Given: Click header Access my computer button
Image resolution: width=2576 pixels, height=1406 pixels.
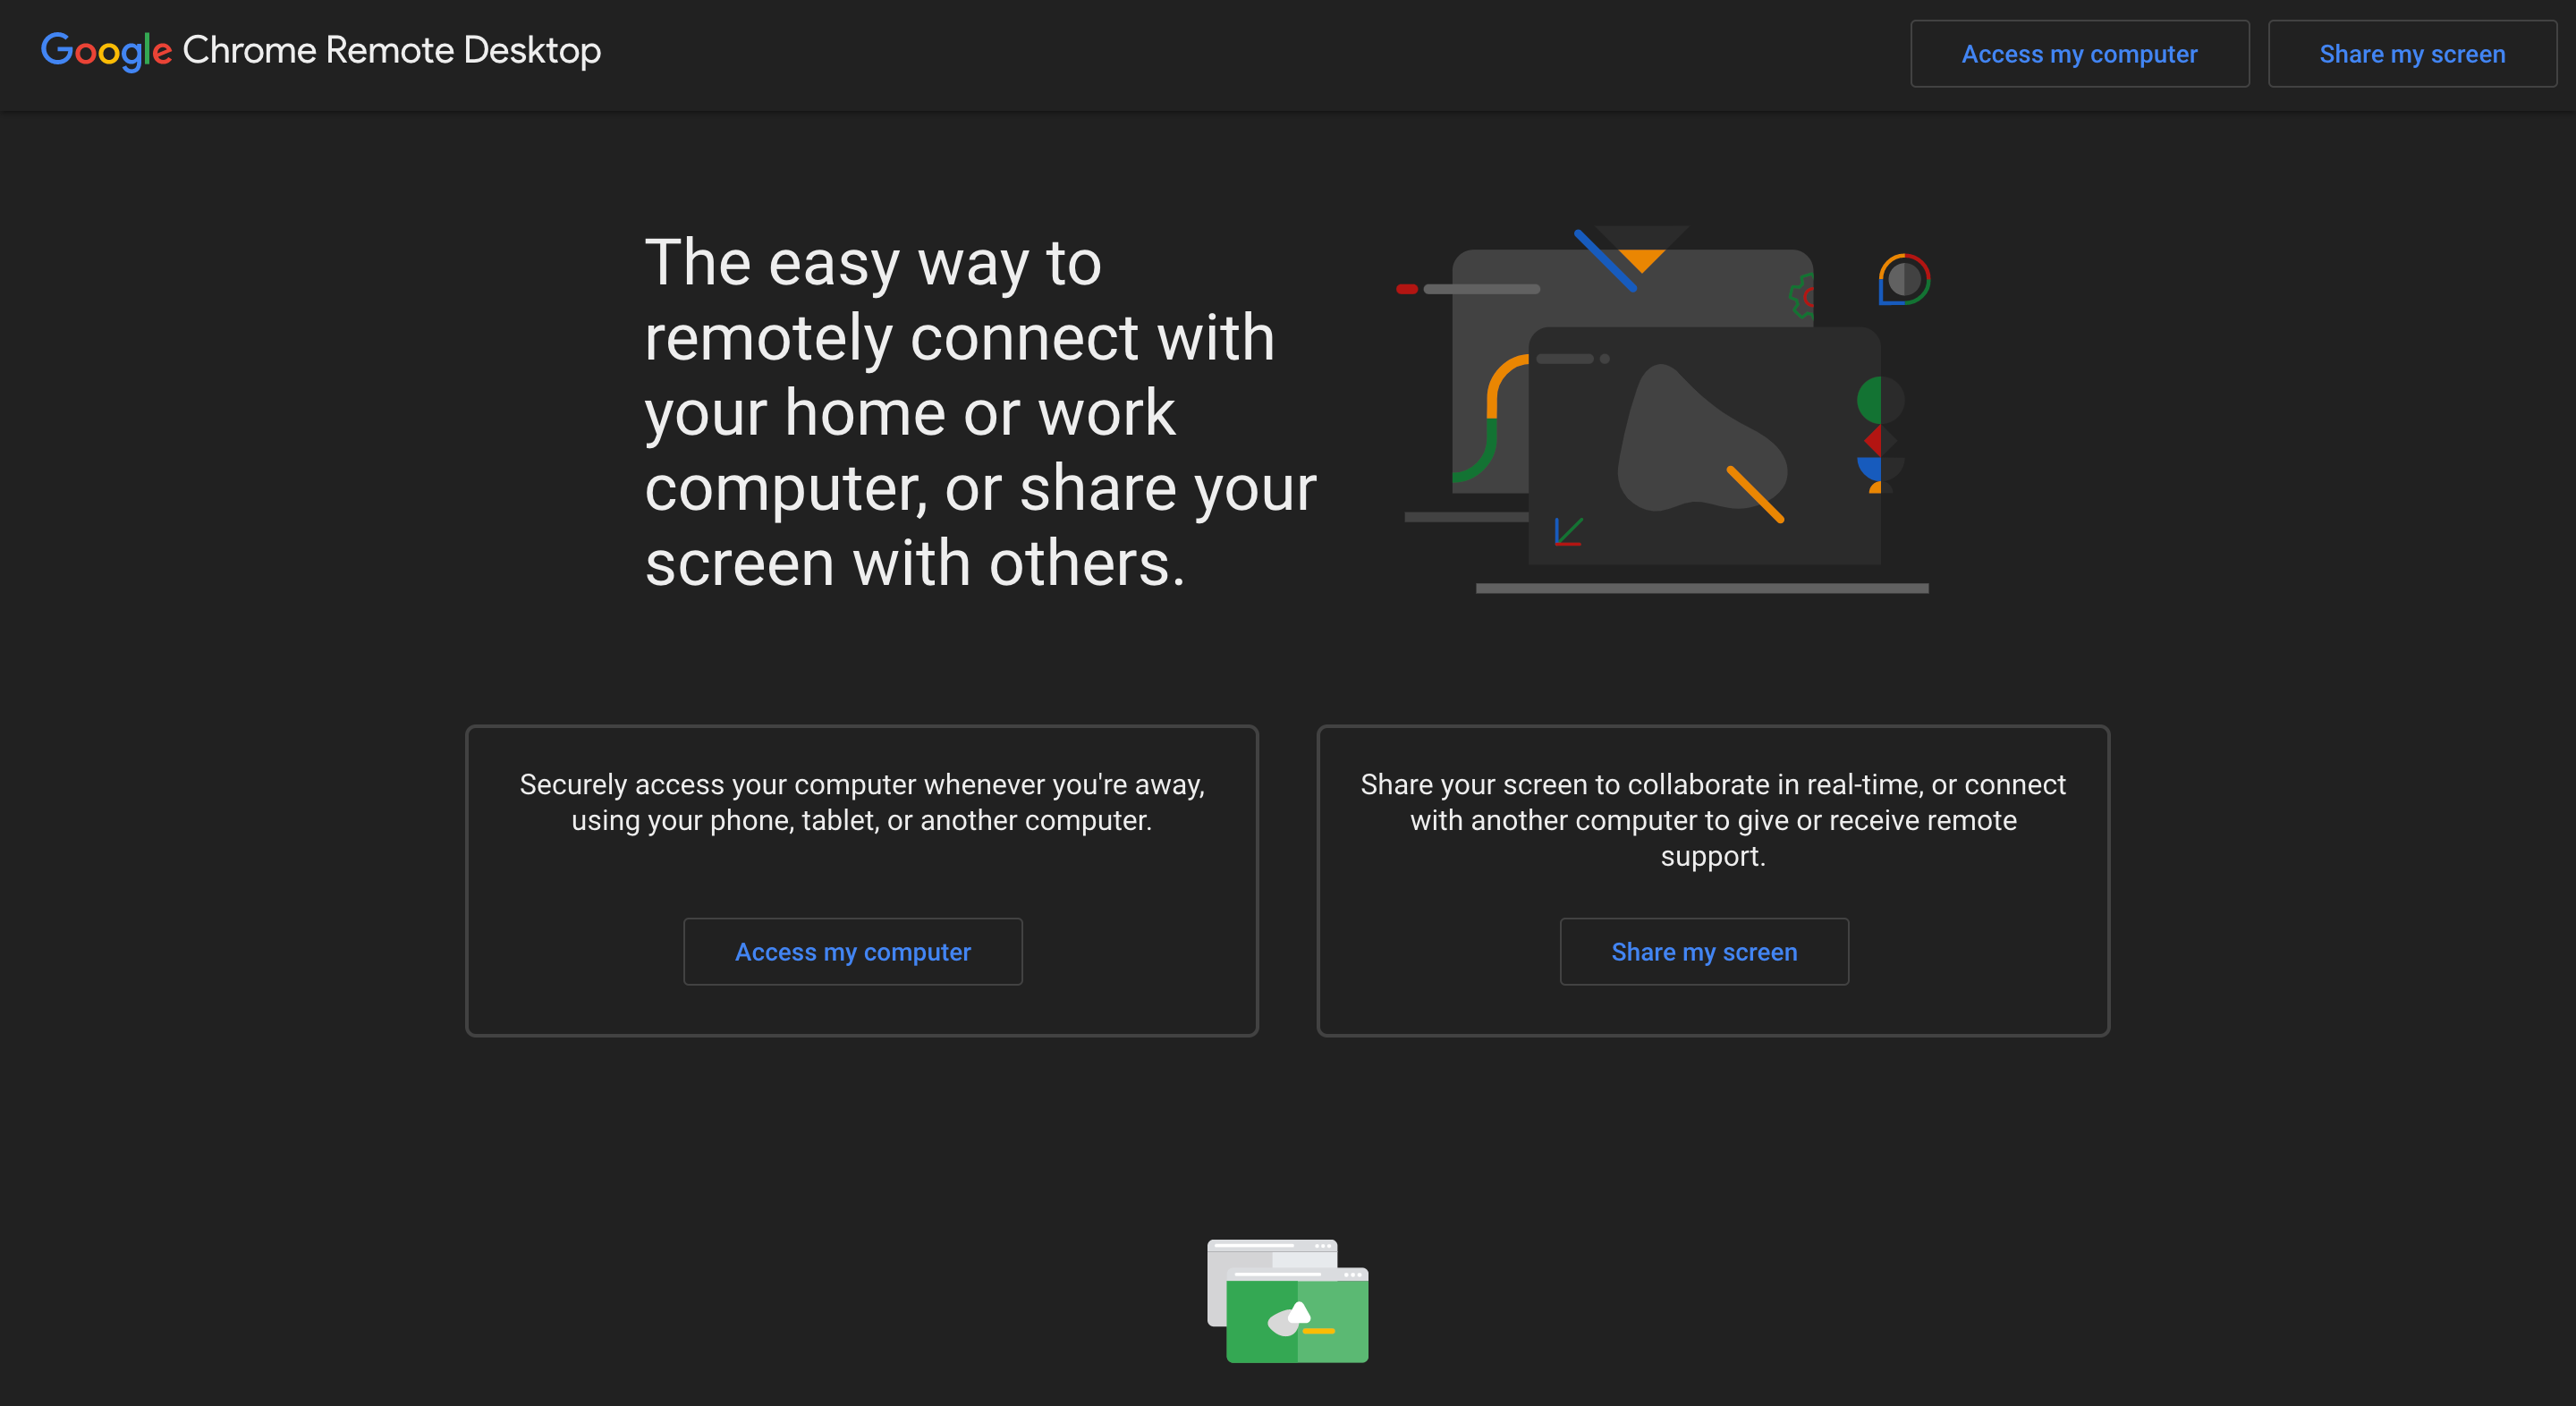Looking at the screenshot, I should click(x=2079, y=54).
